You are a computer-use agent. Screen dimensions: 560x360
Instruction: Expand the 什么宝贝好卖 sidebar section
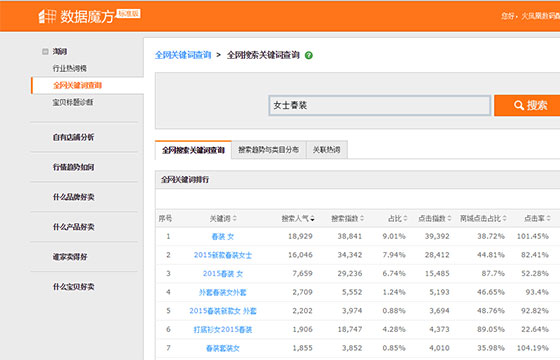73,287
